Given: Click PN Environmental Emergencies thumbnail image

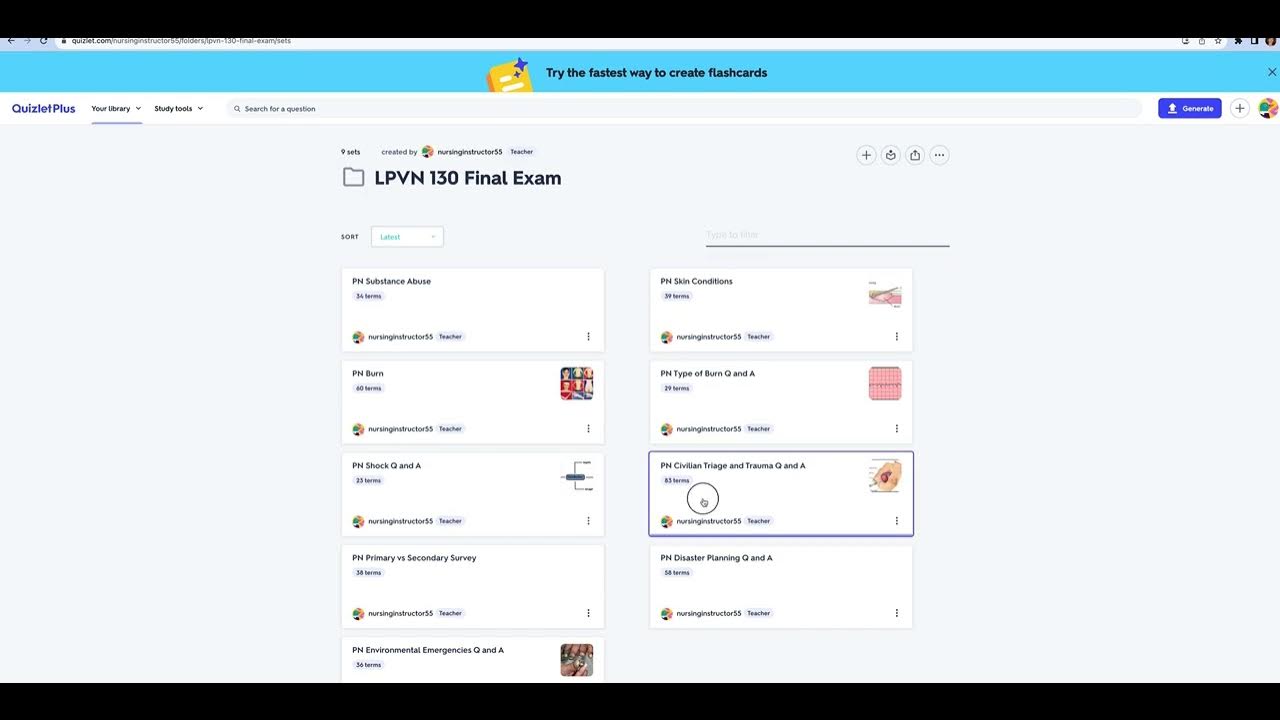Looking at the screenshot, I should click(x=577, y=660).
